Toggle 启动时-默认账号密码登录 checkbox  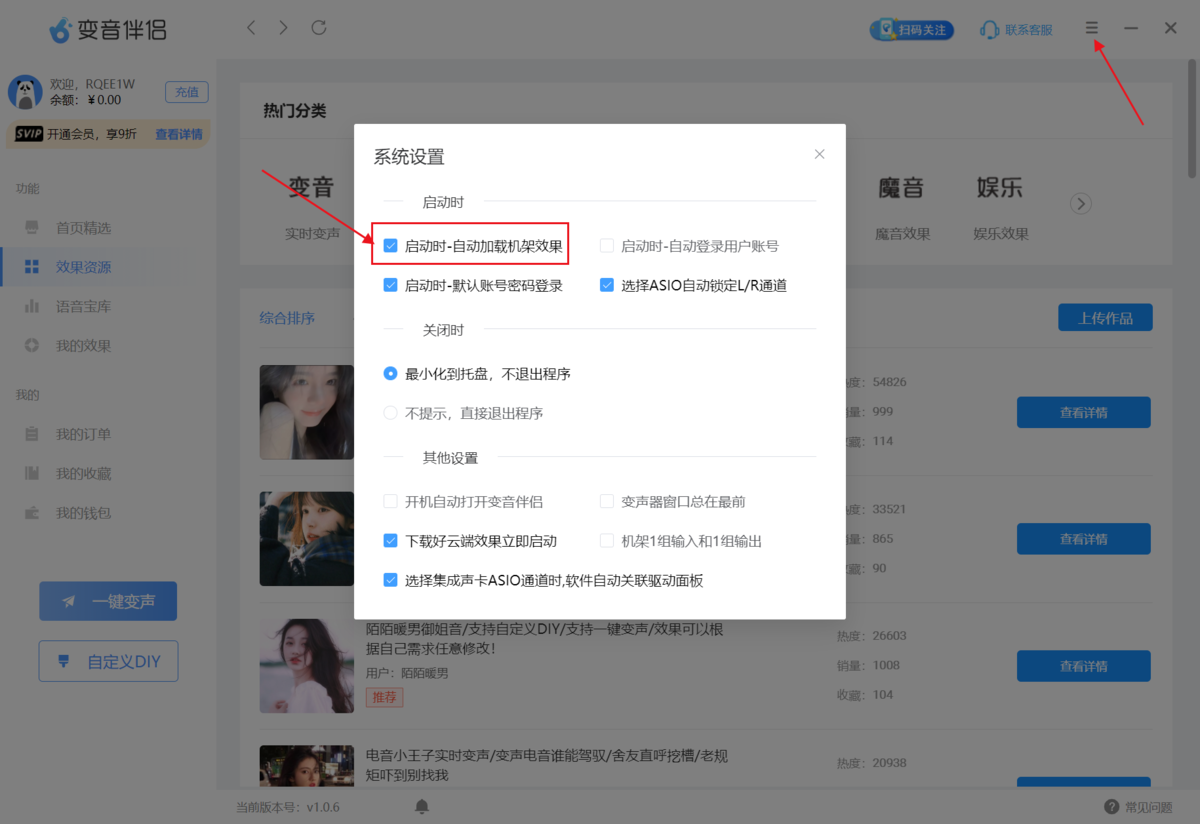391,285
